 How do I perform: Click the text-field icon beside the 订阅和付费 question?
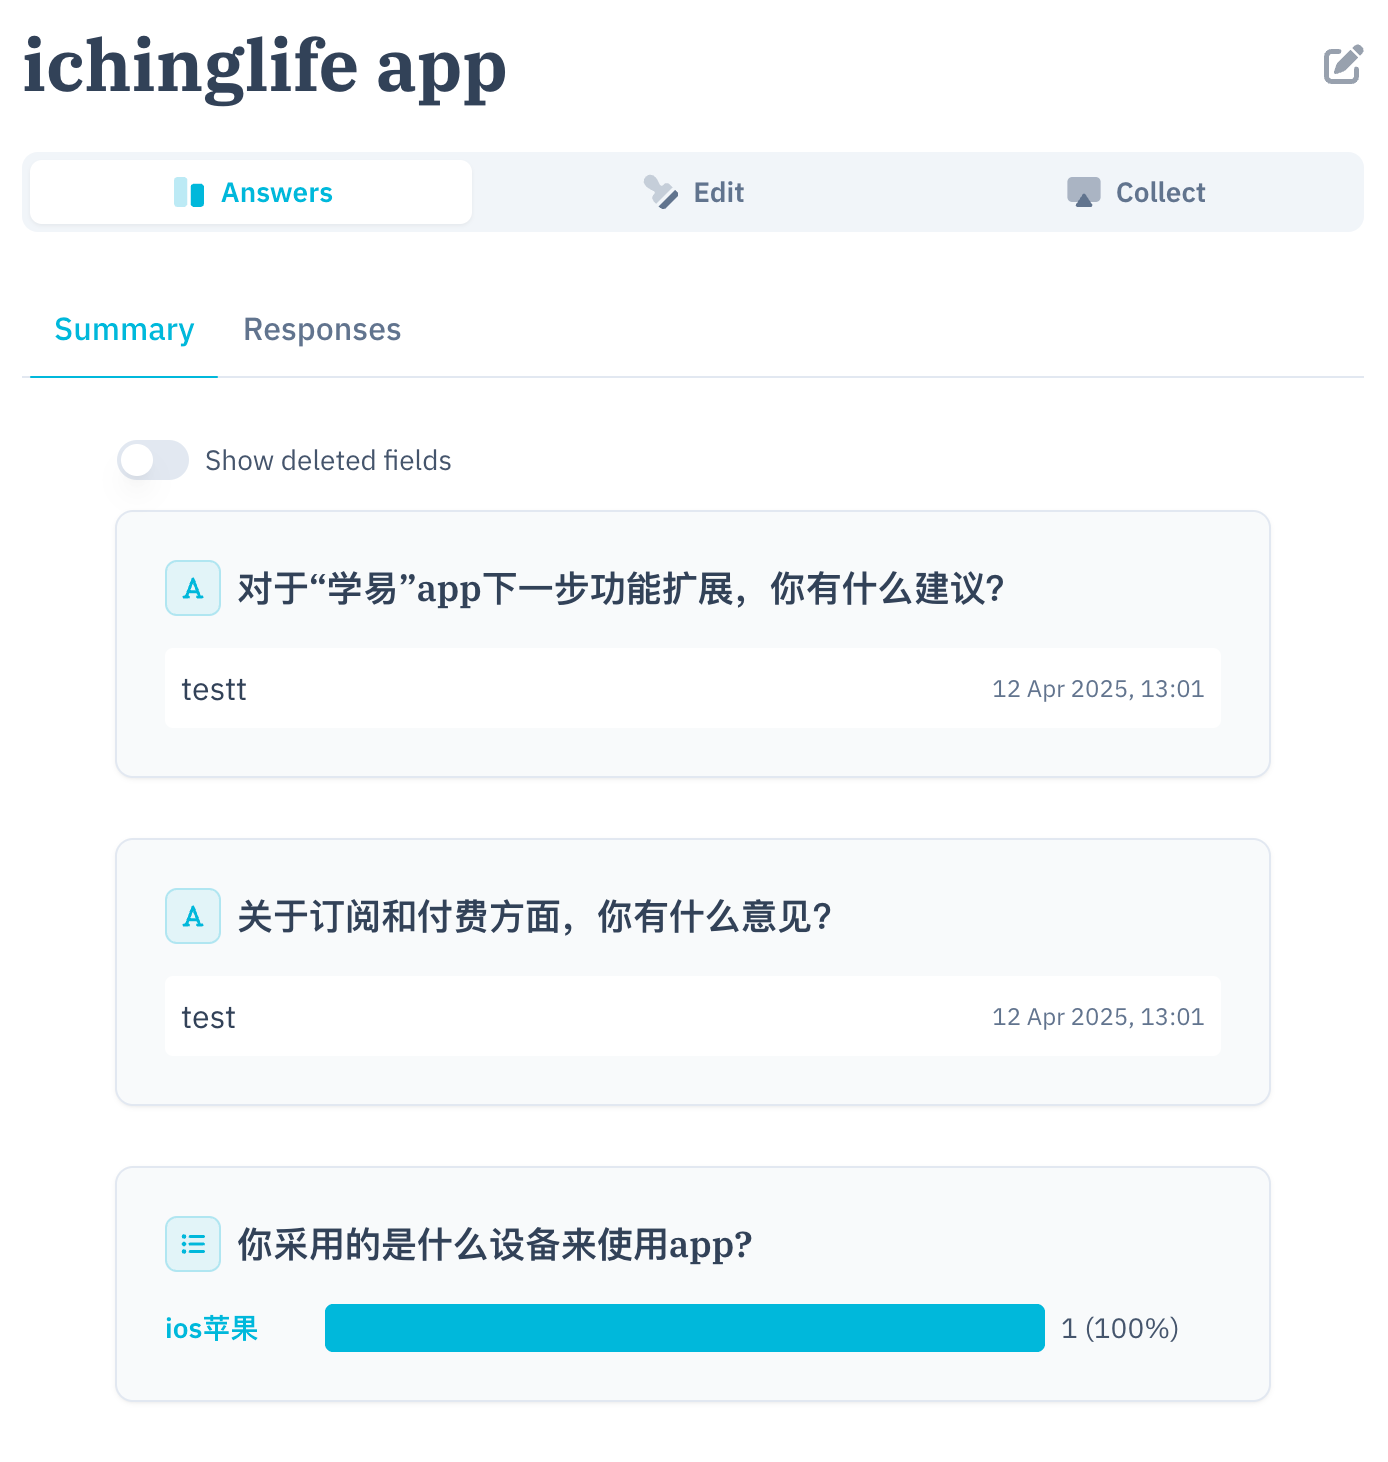pos(193,916)
